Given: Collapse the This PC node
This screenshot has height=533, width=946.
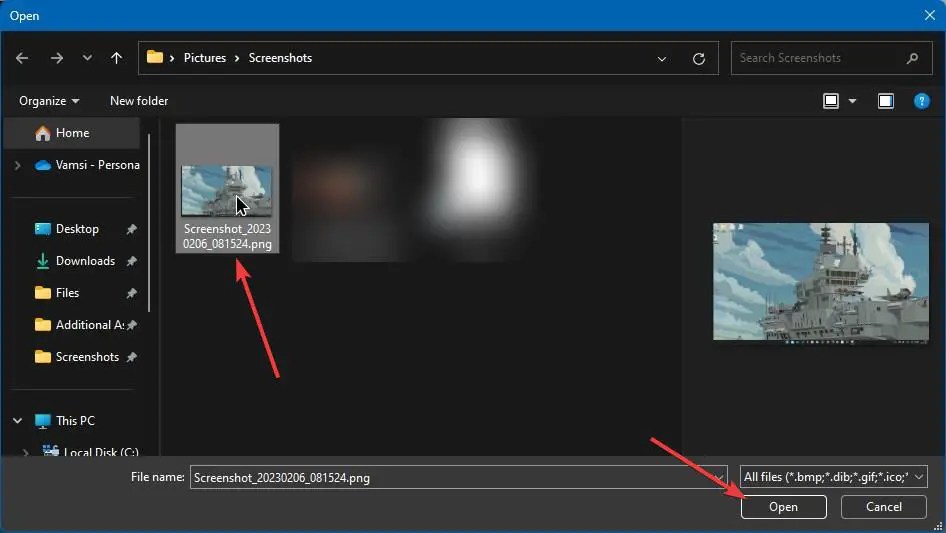Looking at the screenshot, I should (x=17, y=421).
